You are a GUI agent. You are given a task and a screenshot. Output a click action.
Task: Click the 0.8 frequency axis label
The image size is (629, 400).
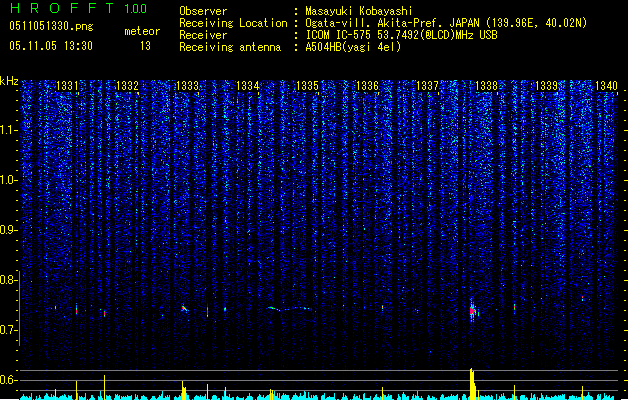[9, 280]
